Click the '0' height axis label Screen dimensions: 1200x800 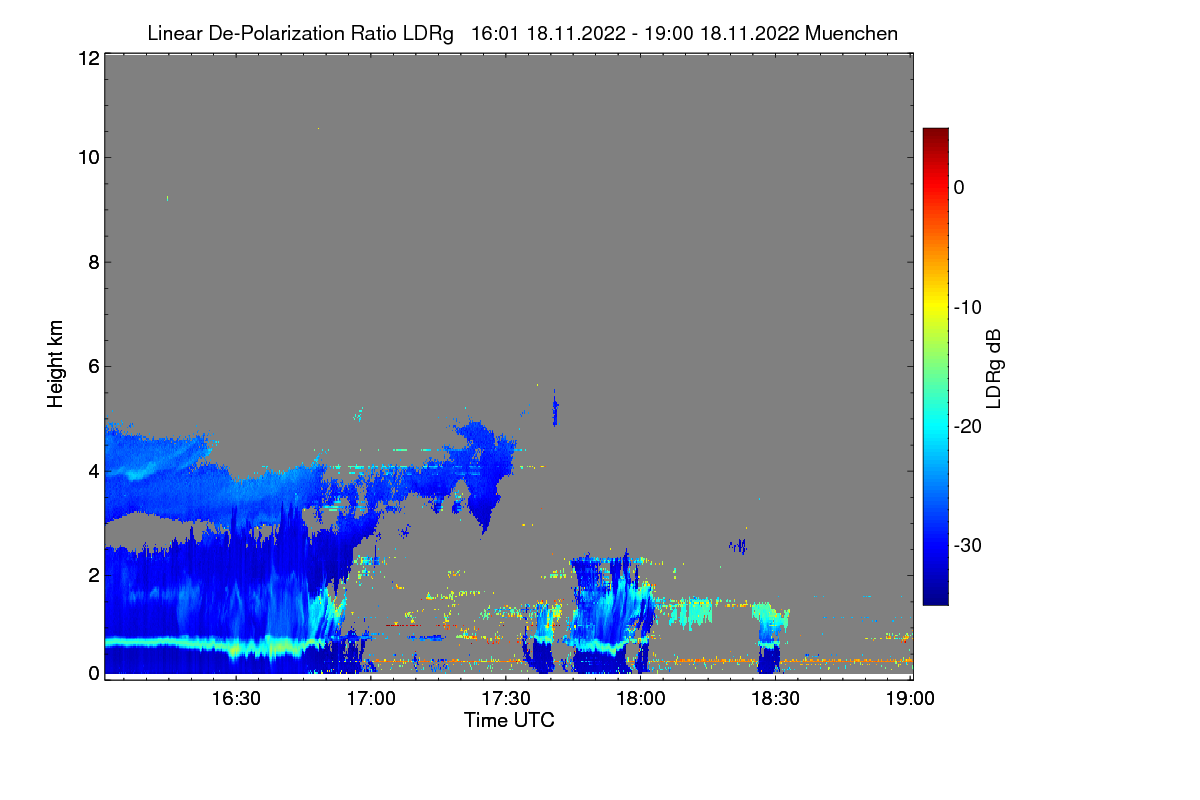pyautogui.click(x=93, y=673)
